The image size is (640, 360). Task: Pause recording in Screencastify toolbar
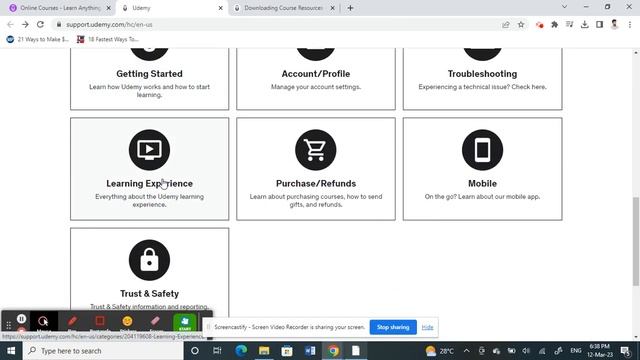click(22, 318)
